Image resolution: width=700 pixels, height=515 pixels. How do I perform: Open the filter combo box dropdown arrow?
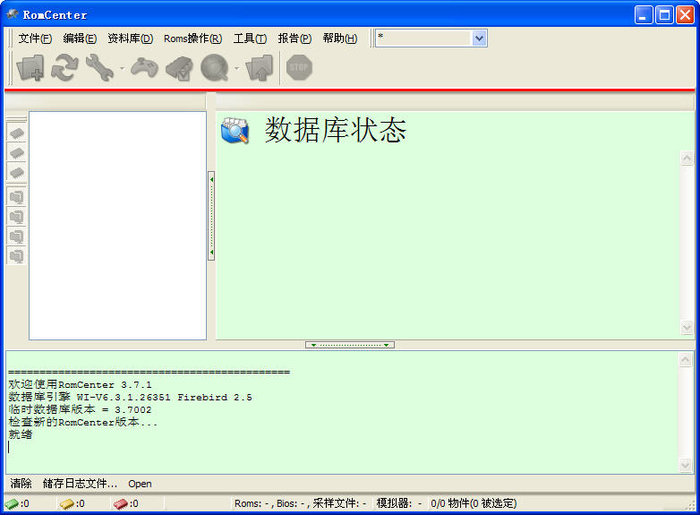tap(479, 38)
